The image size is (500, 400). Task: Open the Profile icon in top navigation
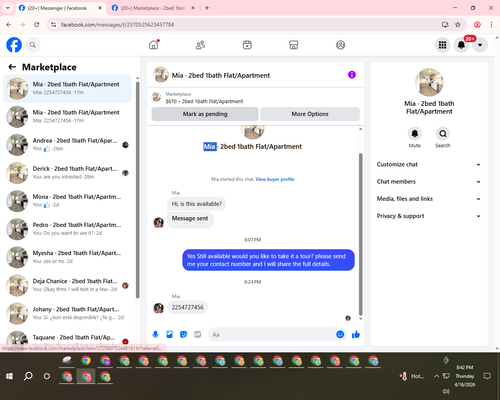[x=340, y=45]
